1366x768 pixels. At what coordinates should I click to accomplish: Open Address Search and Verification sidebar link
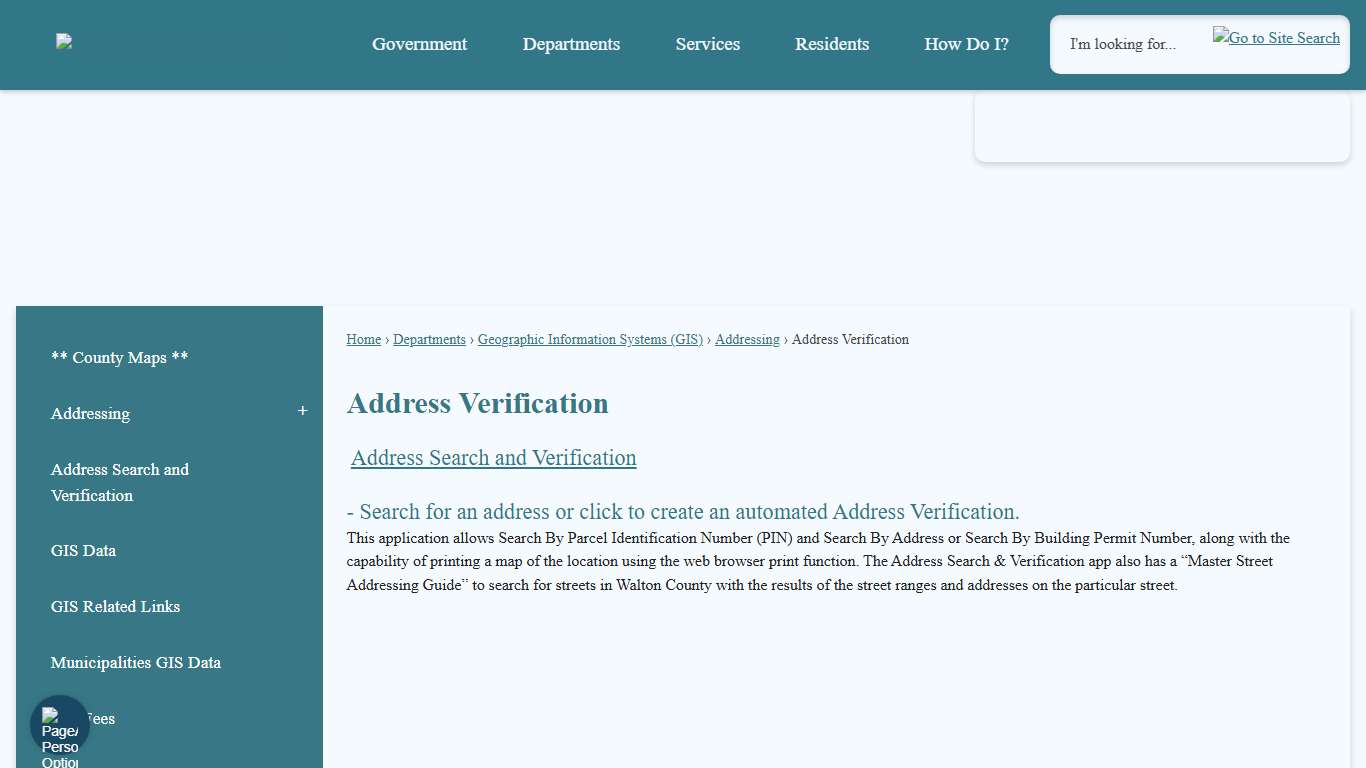[x=120, y=482]
